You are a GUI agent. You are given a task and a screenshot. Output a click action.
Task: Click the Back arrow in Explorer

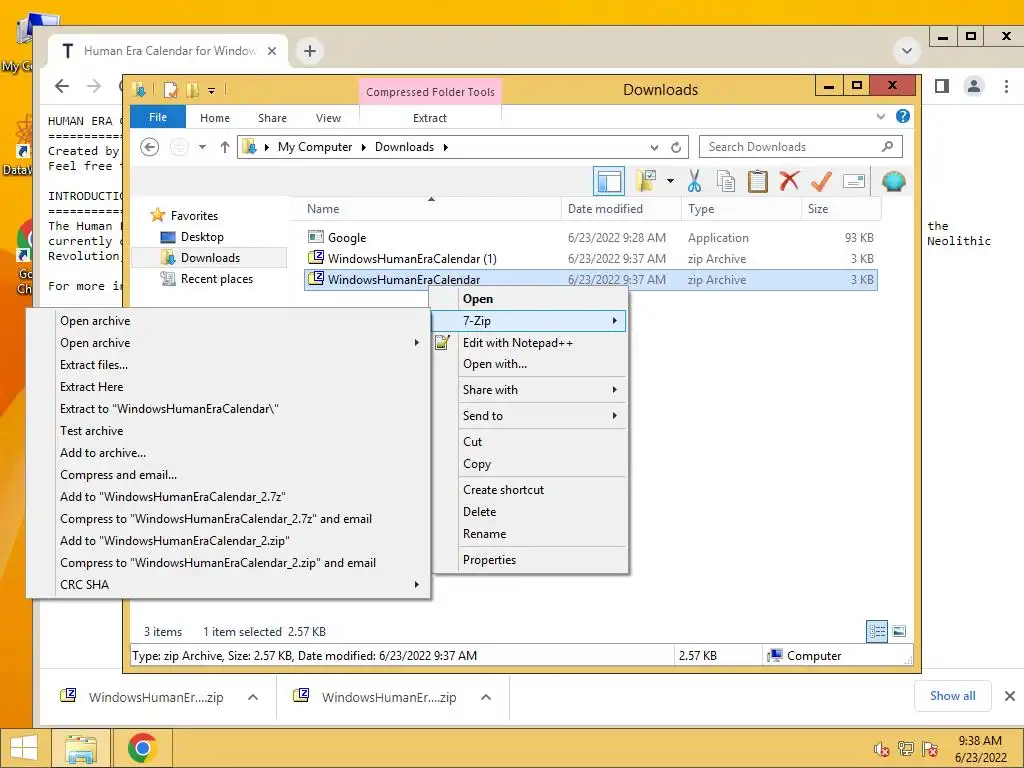[x=150, y=147]
